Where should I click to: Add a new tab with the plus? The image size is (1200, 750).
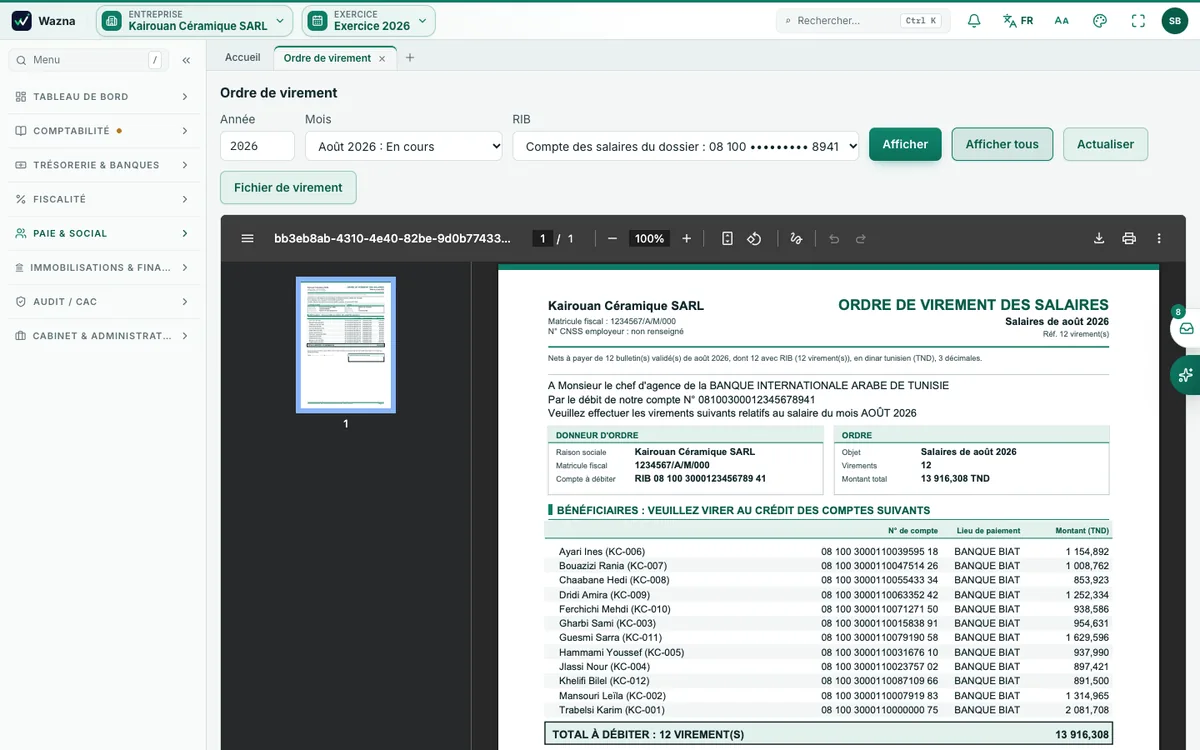point(410,58)
